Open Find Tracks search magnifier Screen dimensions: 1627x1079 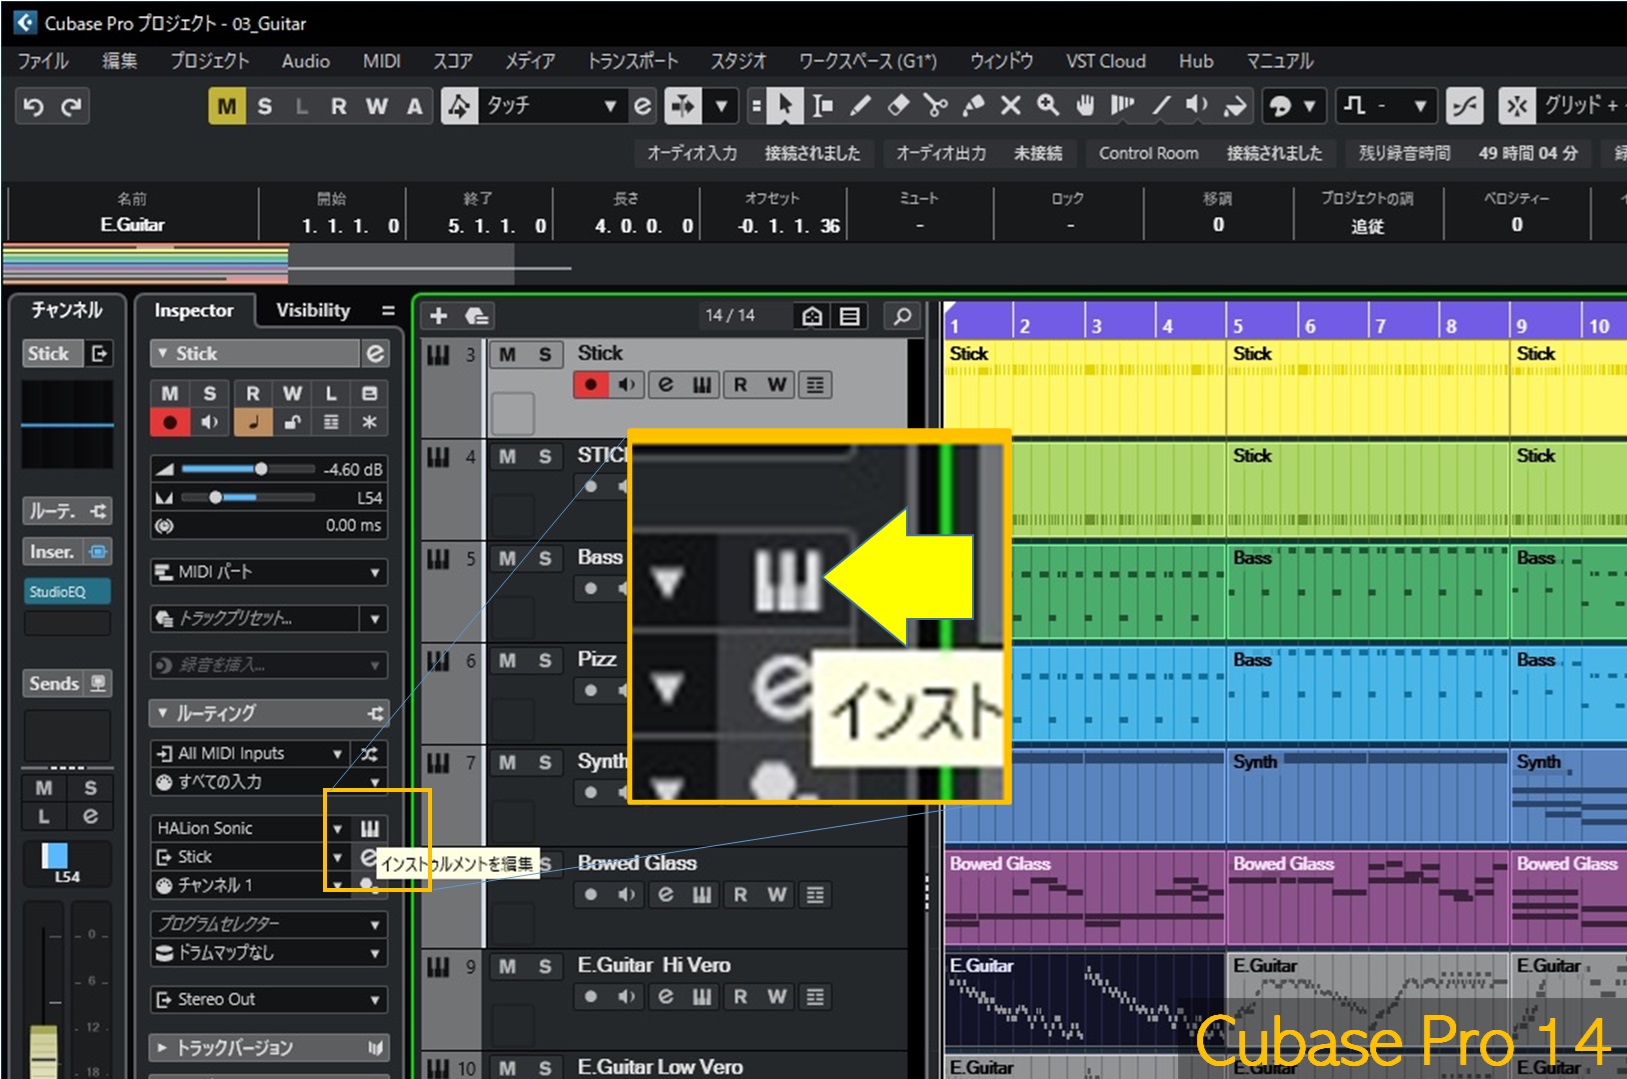[902, 316]
